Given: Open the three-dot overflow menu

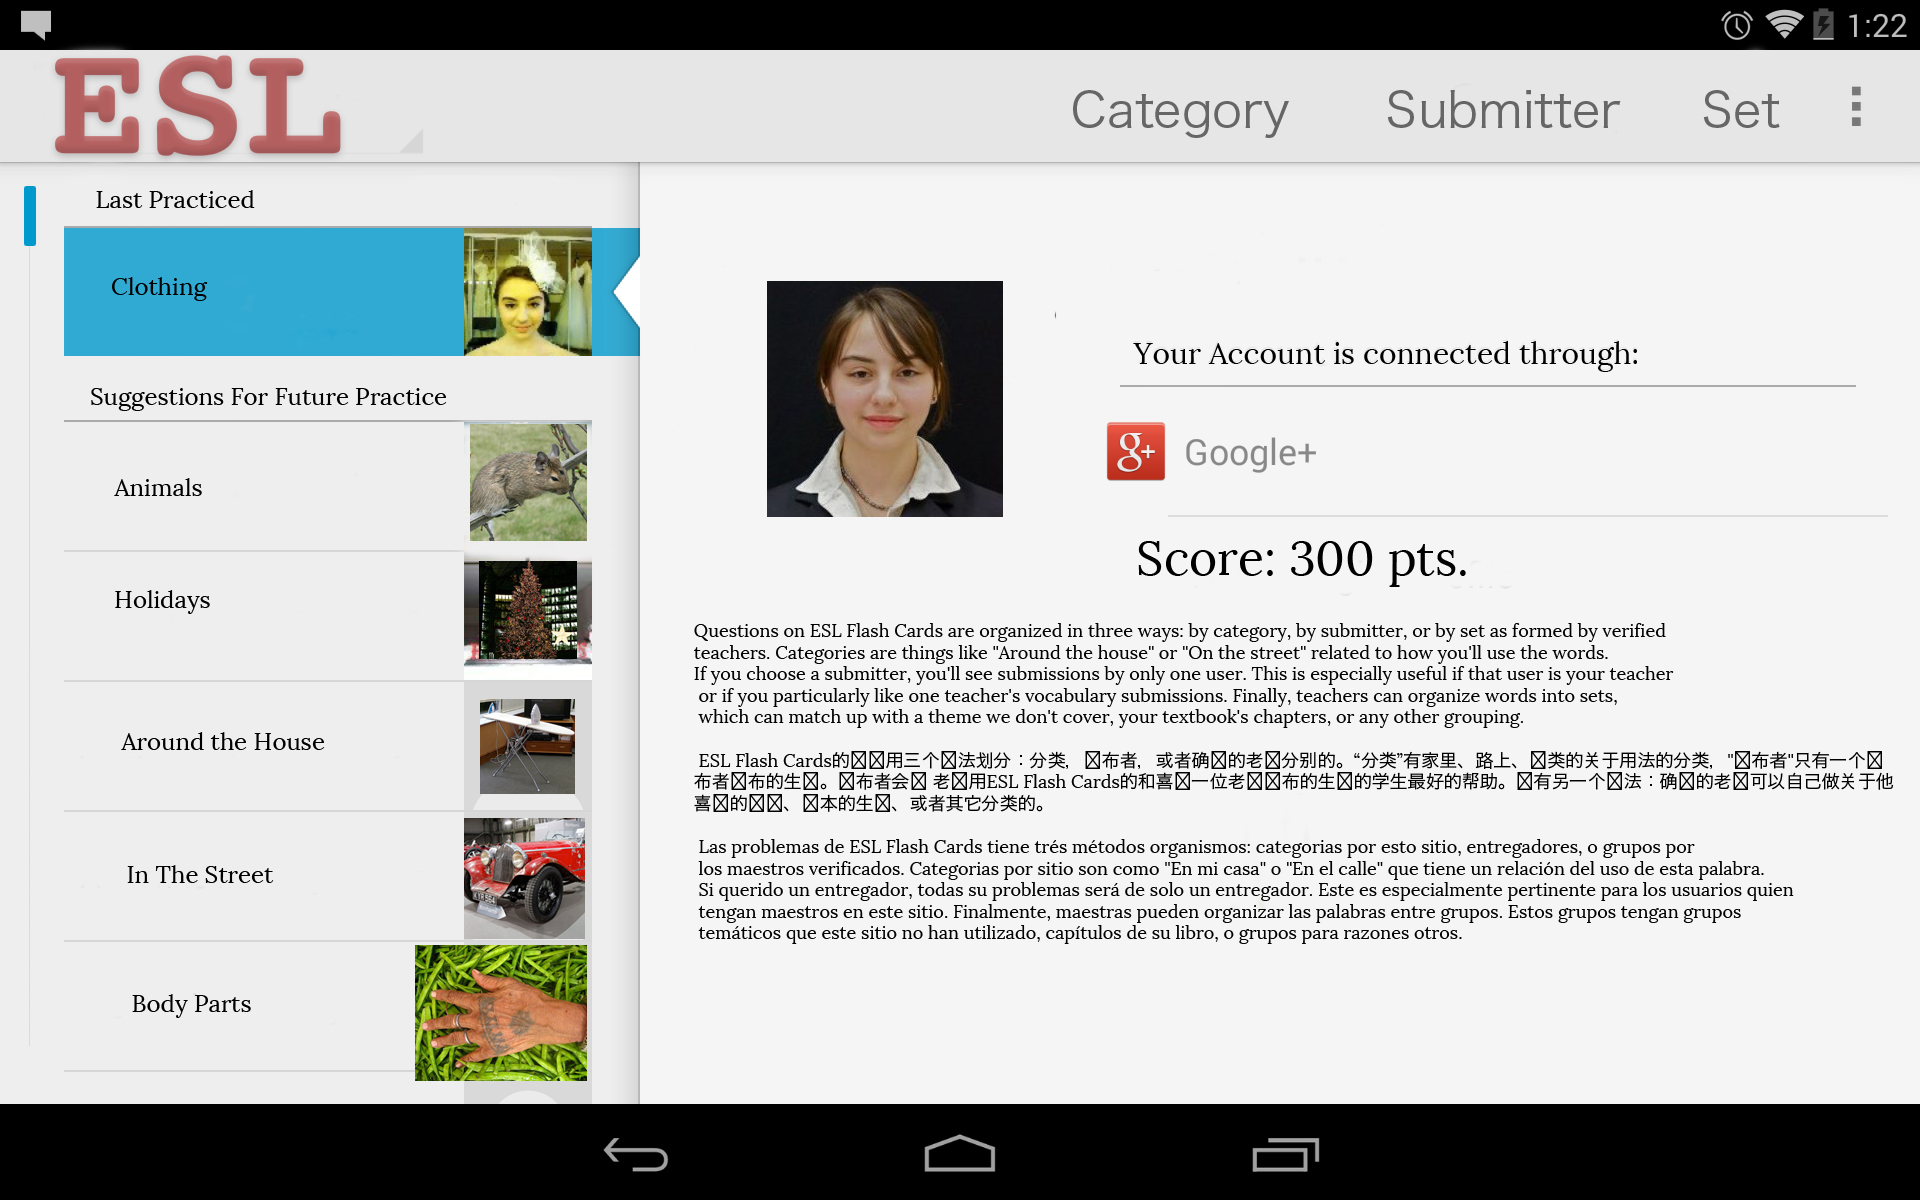Looking at the screenshot, I should coord(1855,107).
